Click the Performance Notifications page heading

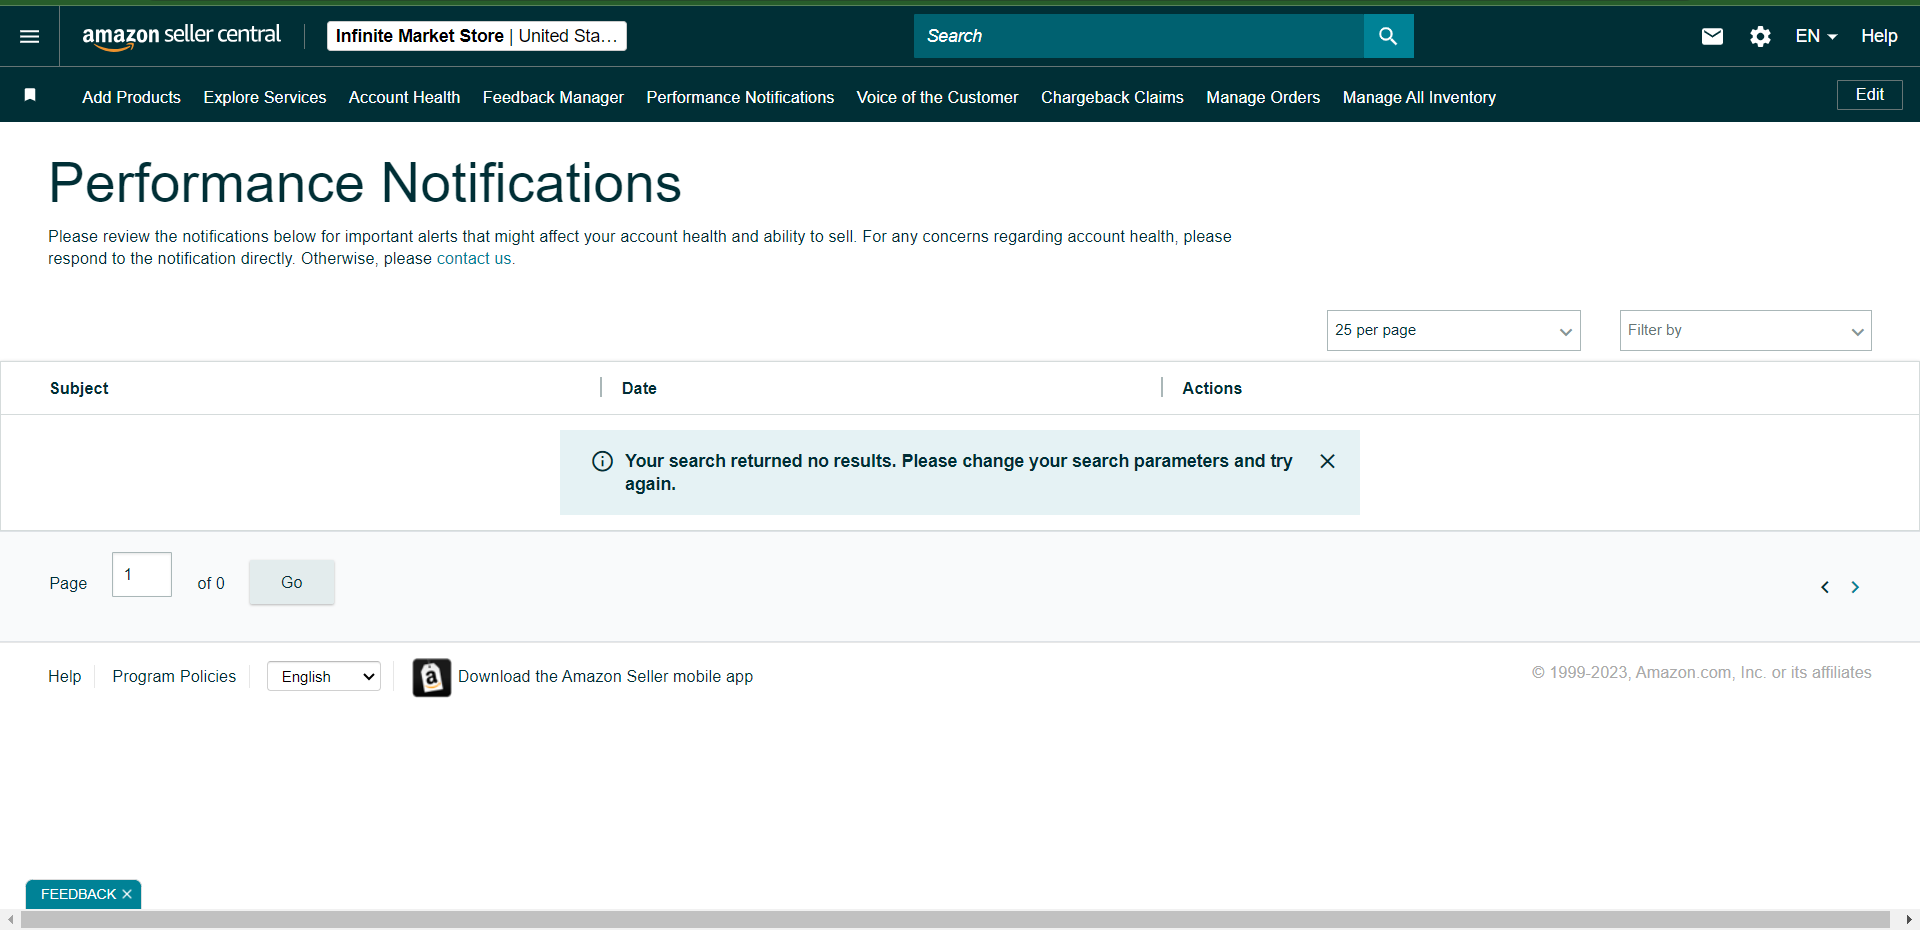tap(365, 183)
